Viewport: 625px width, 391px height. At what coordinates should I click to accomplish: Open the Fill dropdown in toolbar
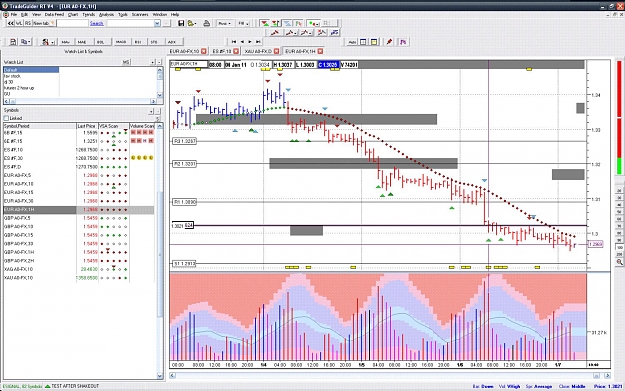(243, 24)
